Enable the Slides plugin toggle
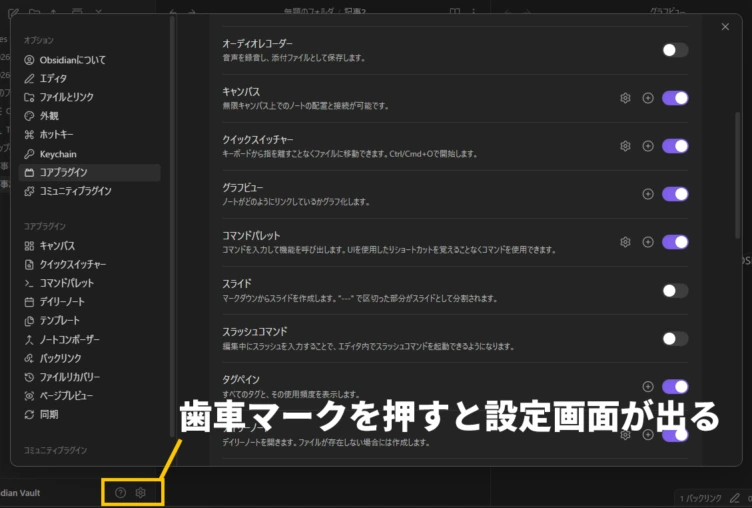 coord(675,291)
